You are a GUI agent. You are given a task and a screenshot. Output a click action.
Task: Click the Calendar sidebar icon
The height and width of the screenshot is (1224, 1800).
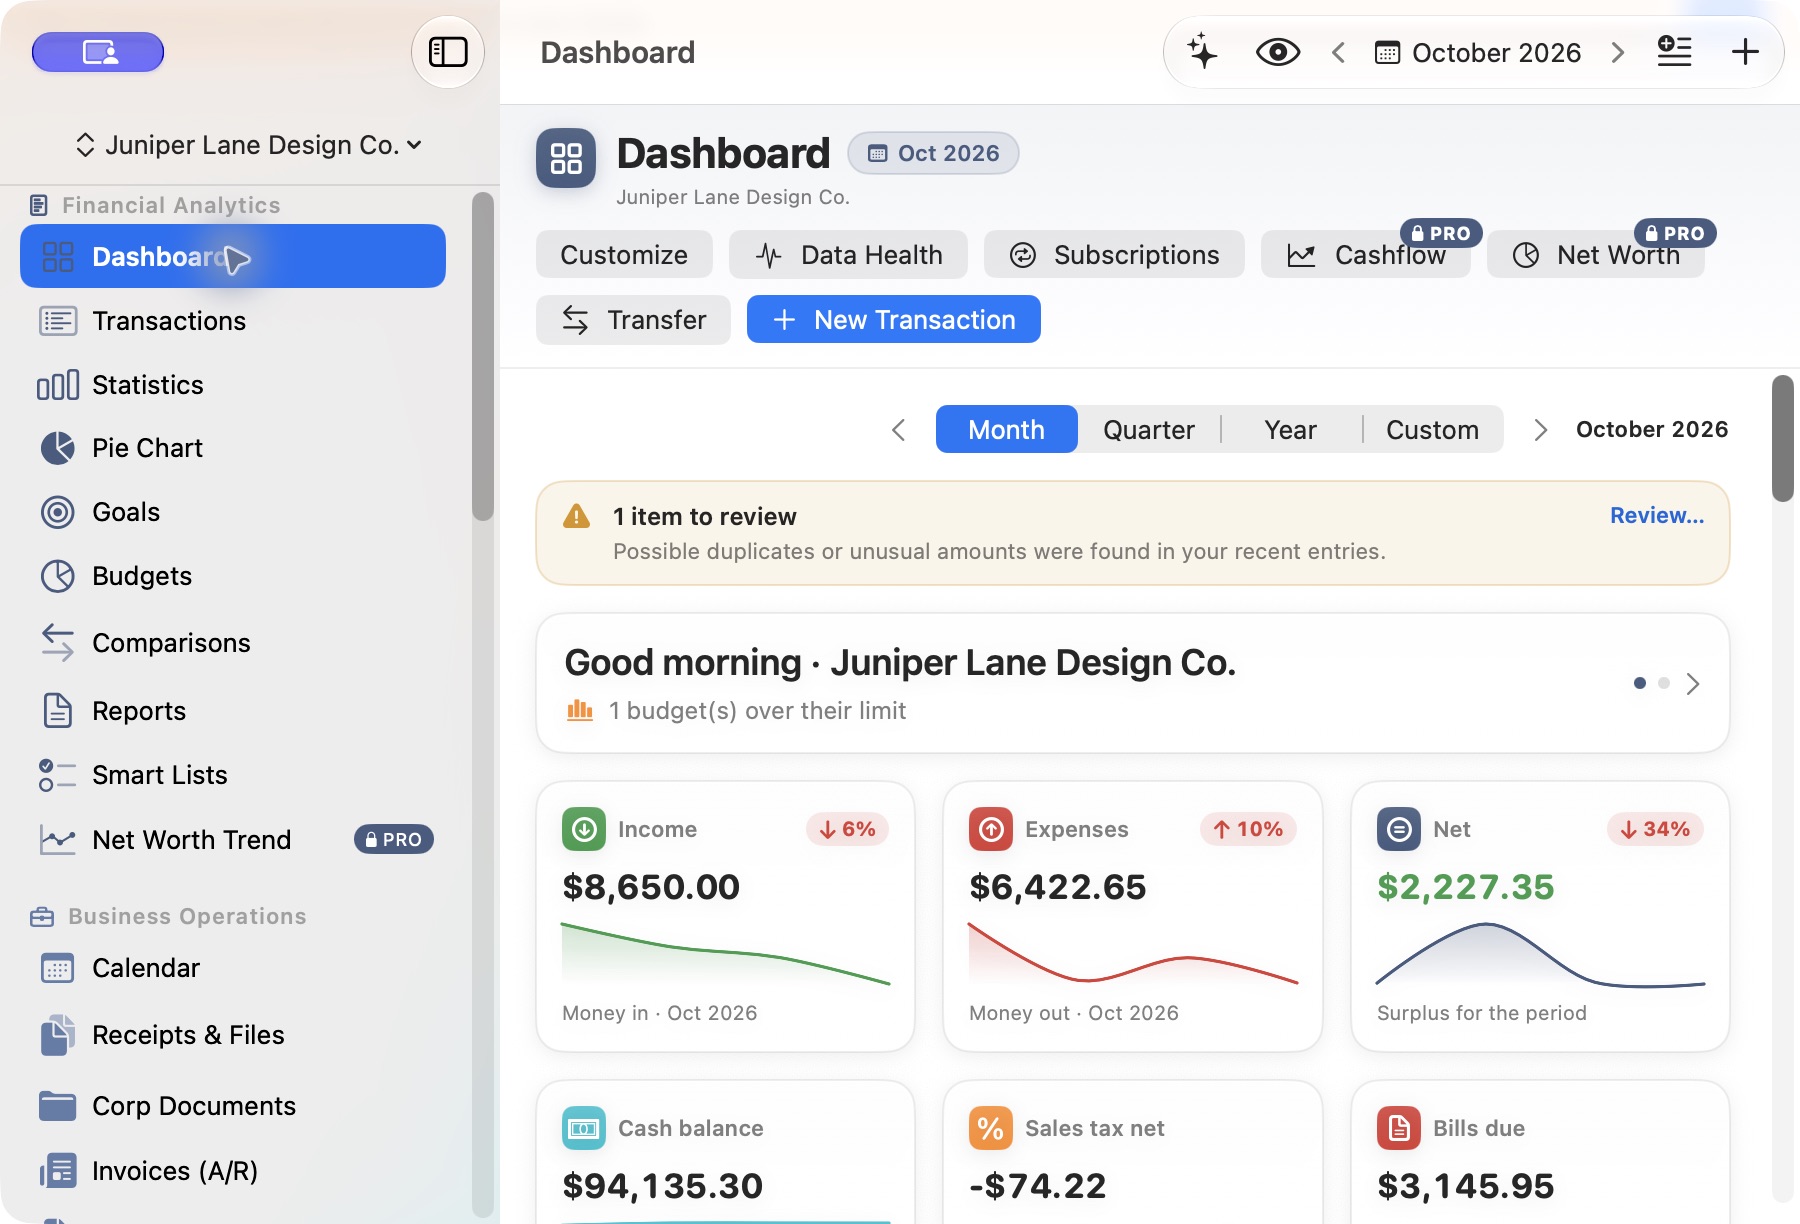click(x=58, y=968)
